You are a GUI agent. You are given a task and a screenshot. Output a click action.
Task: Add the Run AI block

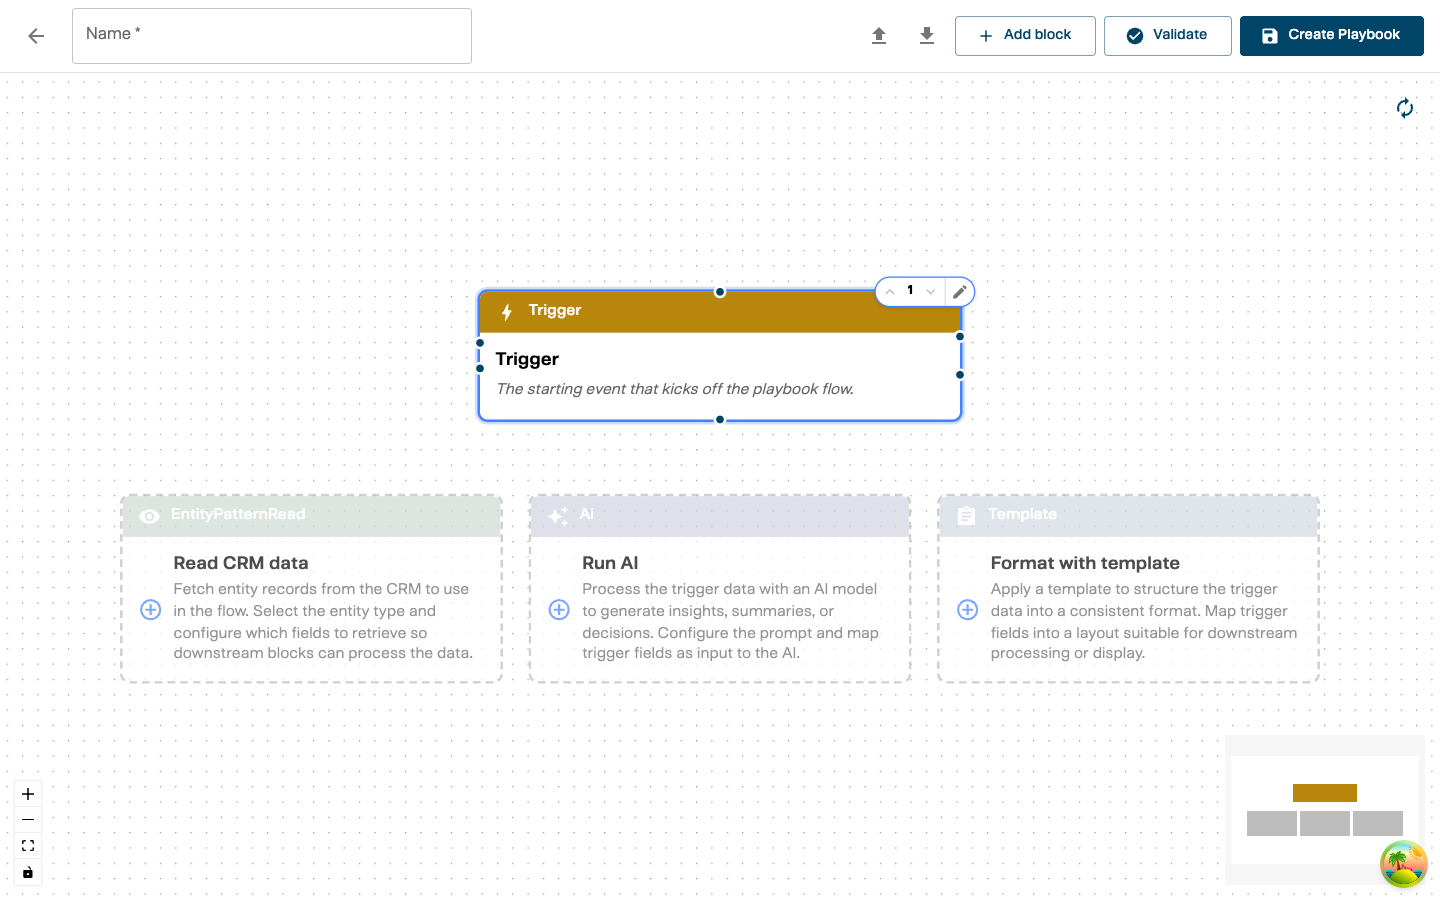tap(559, 610)
